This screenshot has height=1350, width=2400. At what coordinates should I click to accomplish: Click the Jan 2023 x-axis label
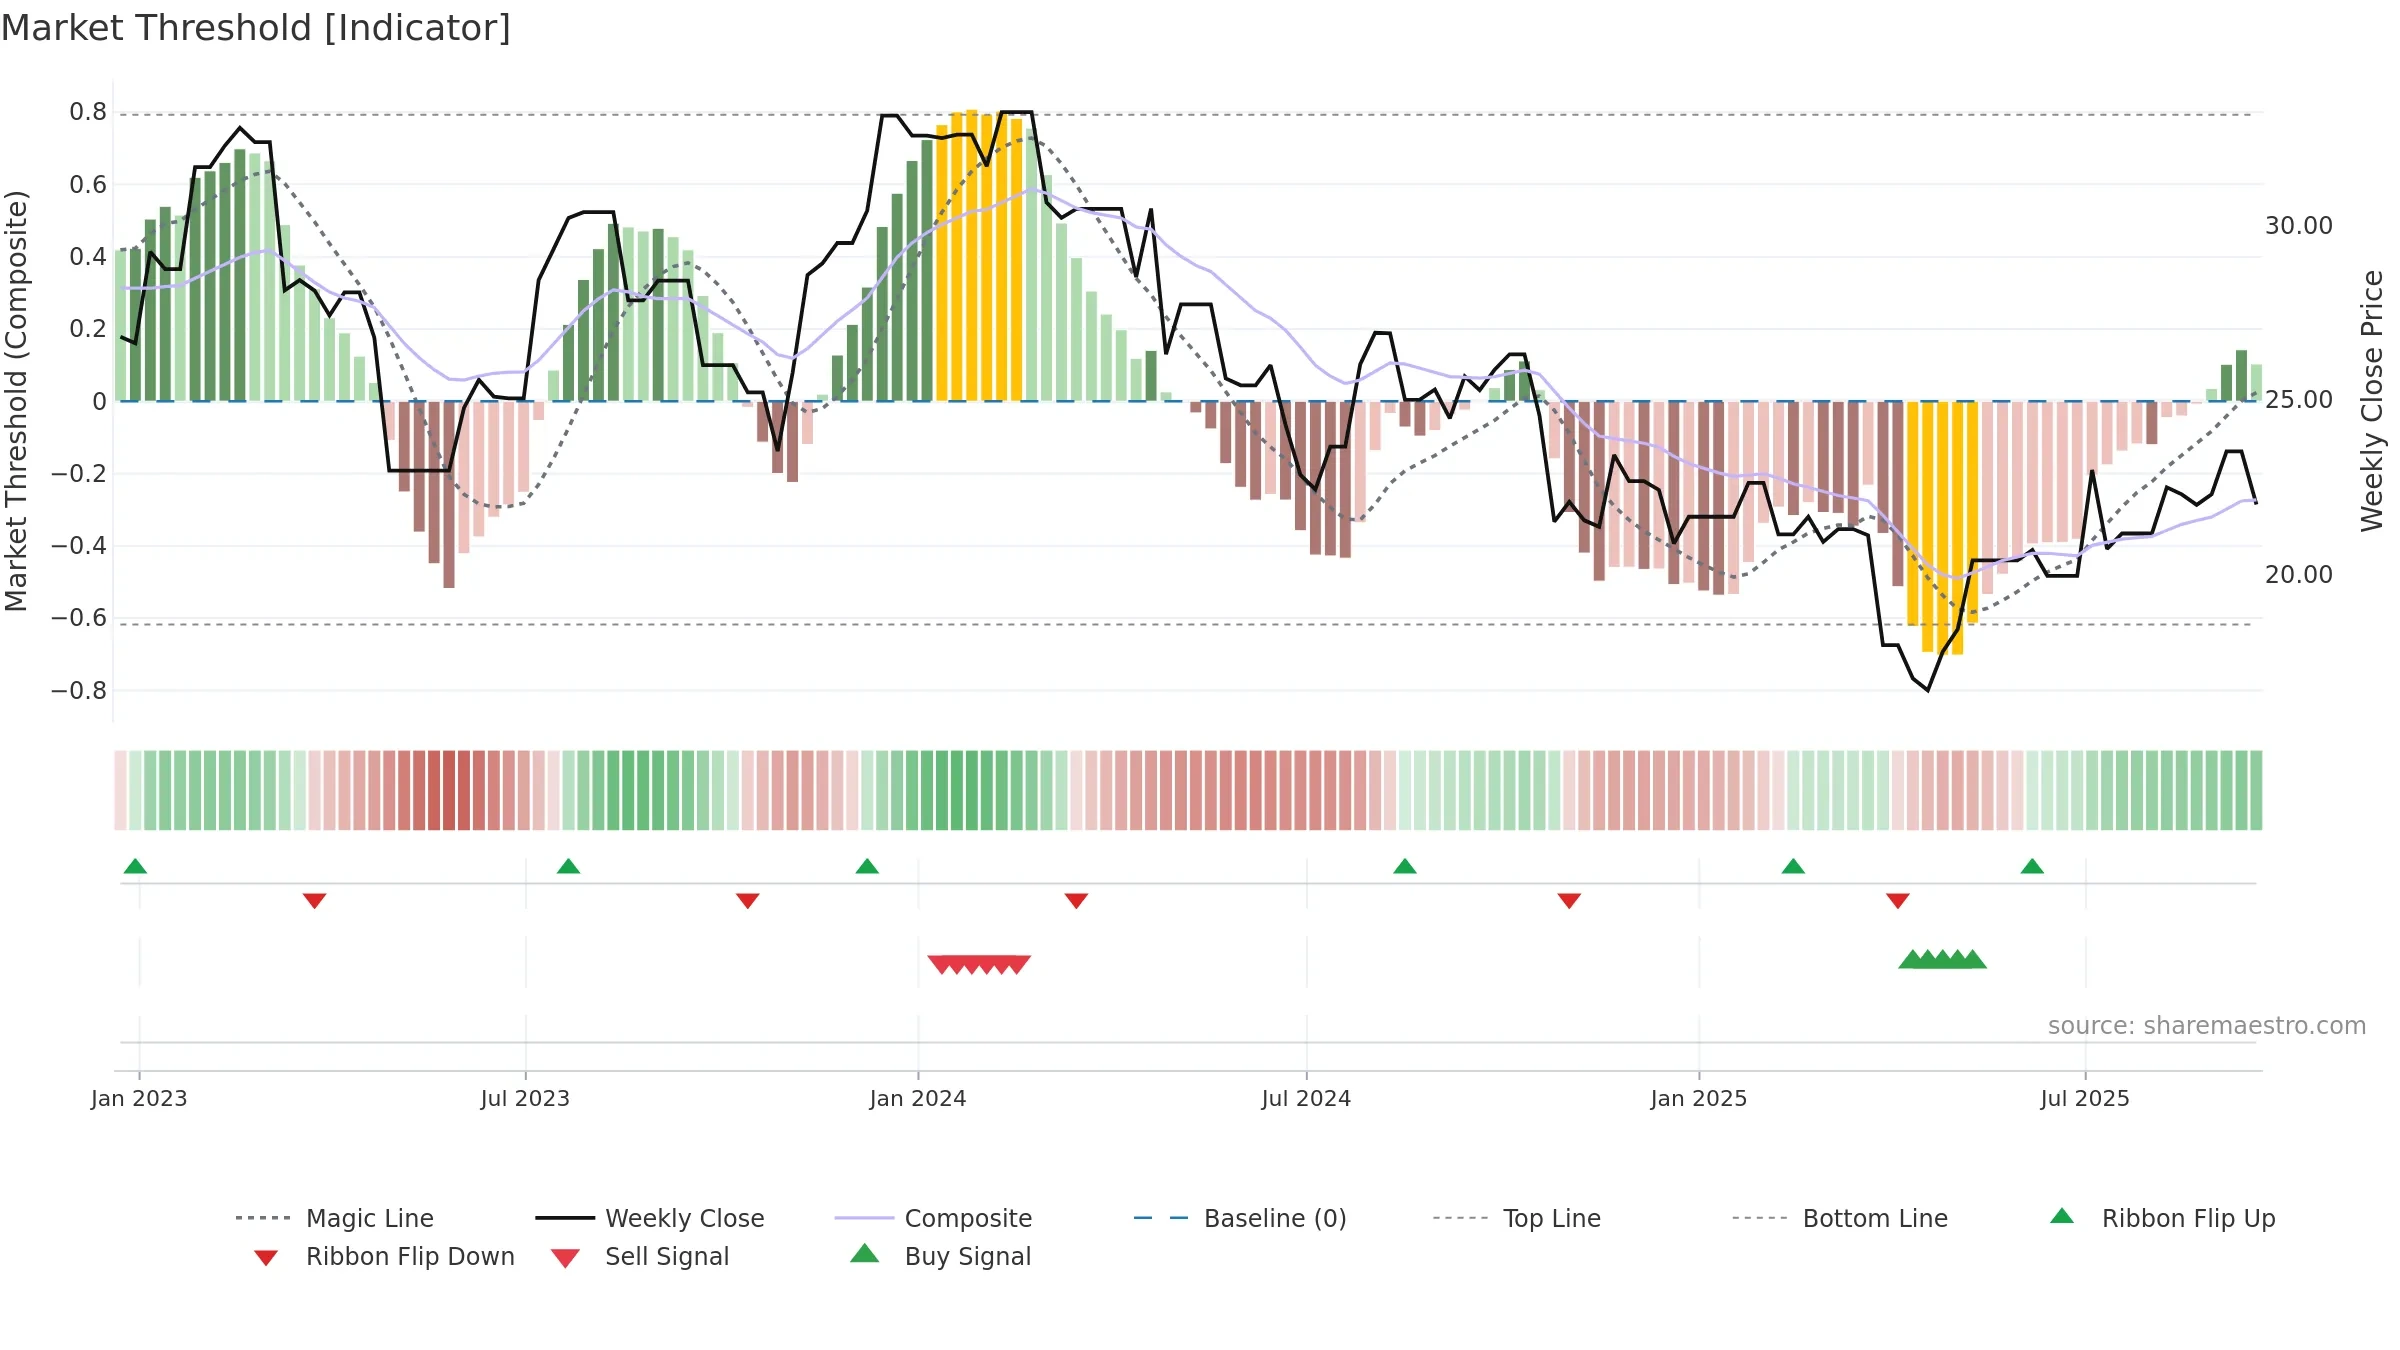click(x=139, y=1098)
